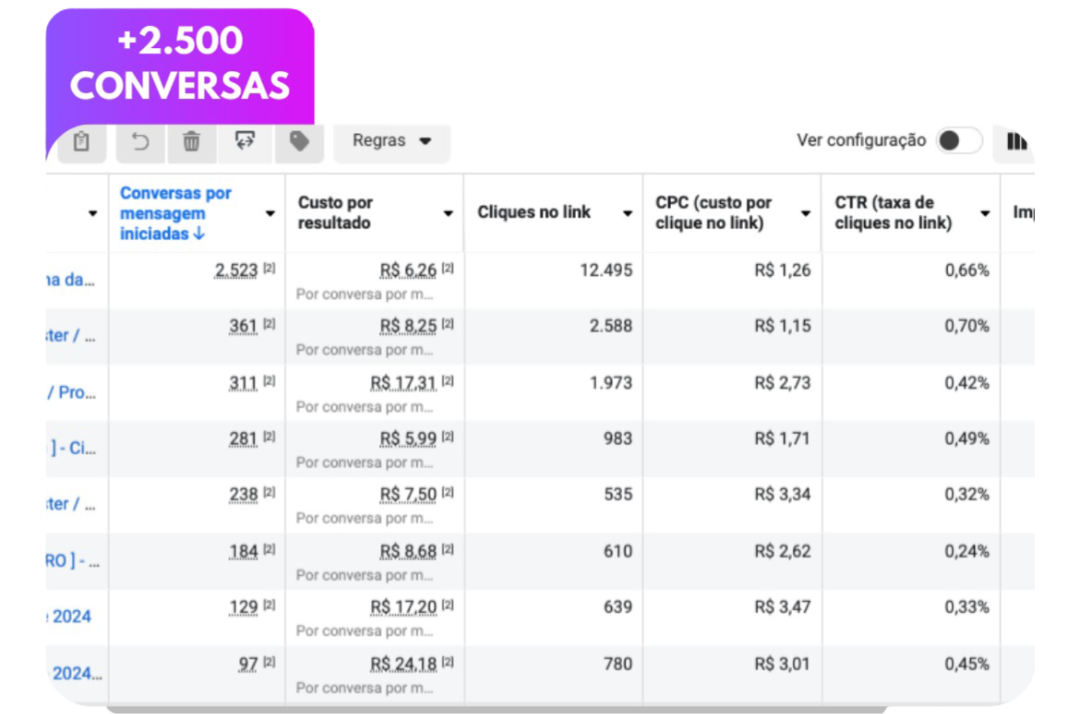Expand Custo por resultado column dropdown arrow
This screenshot has width=1080, height=714.
point(448,214)
